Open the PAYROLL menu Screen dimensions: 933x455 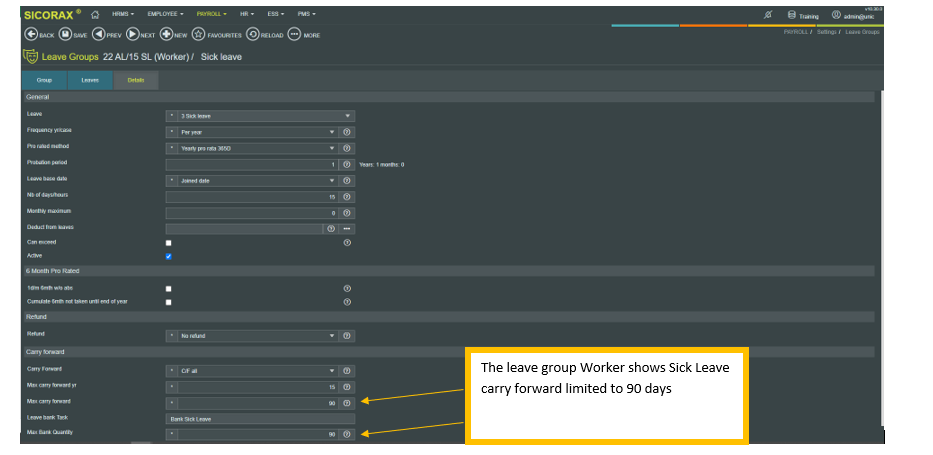pyautogui.click(x=210, y=15)
